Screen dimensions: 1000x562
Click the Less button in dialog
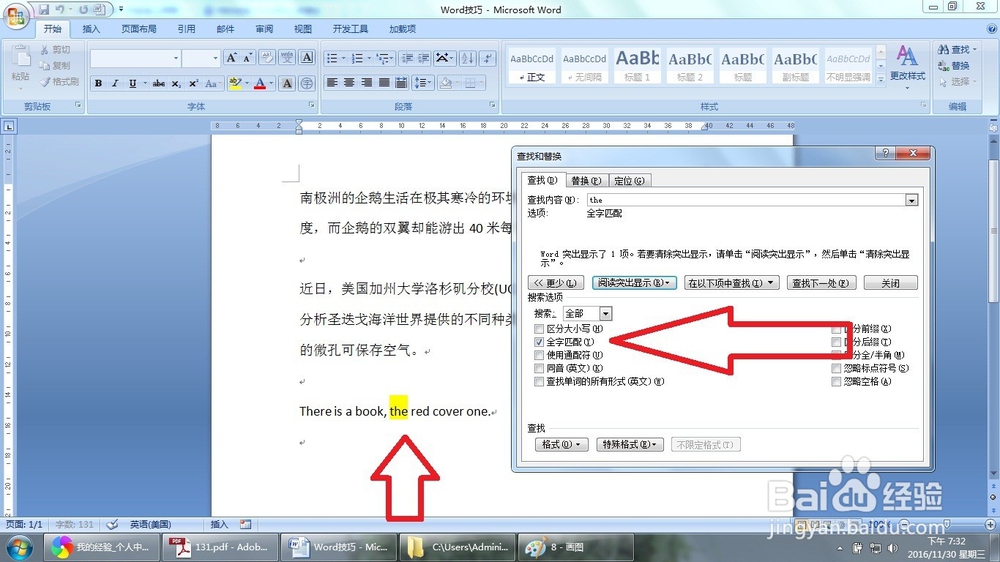[555, 283]
